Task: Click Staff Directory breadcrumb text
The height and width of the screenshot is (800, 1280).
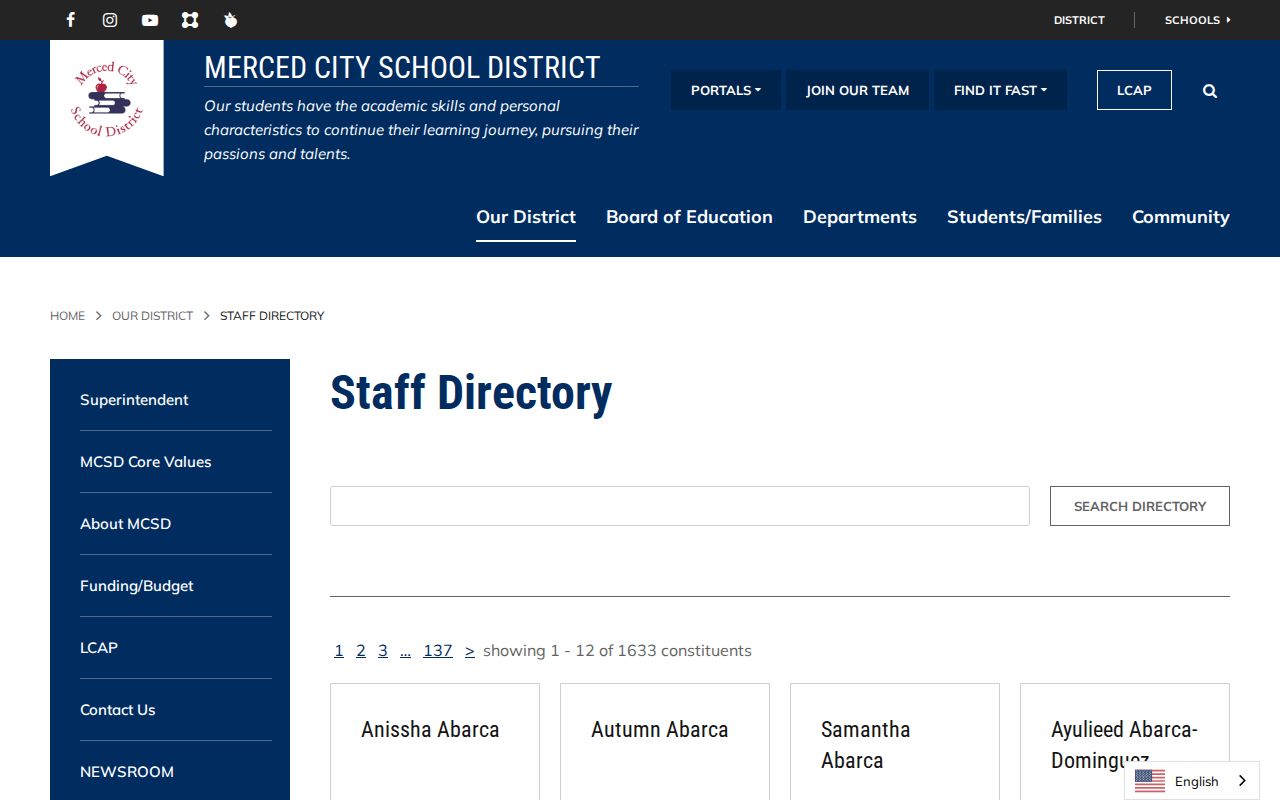Action: [272, 316]
